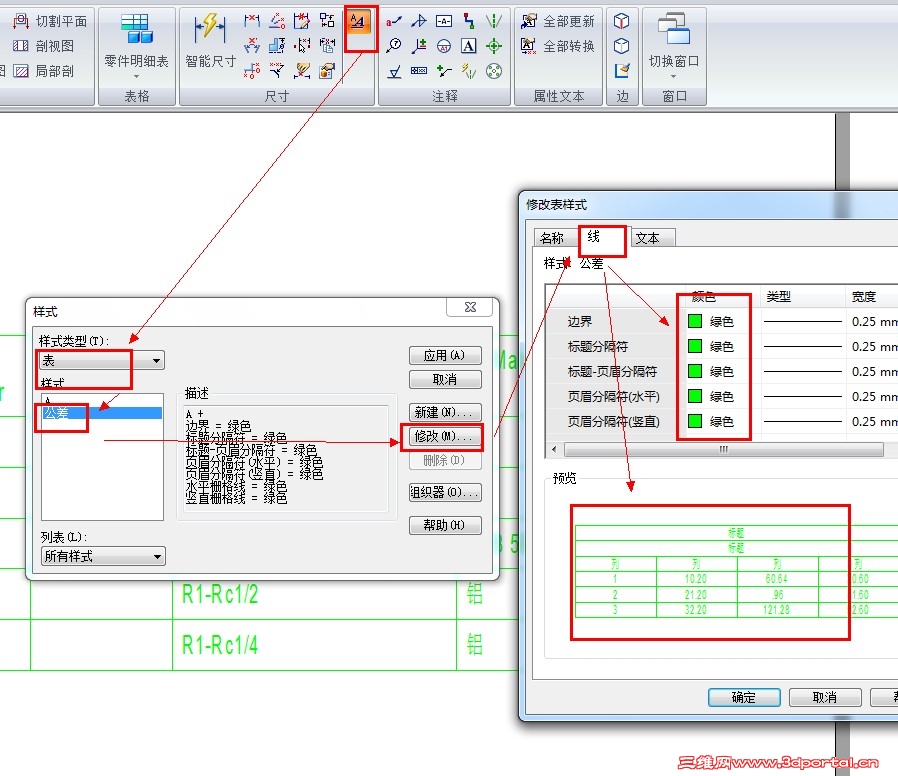Click the 边界 green color swatch
The image size is (898, 776).
pos(695,321)
